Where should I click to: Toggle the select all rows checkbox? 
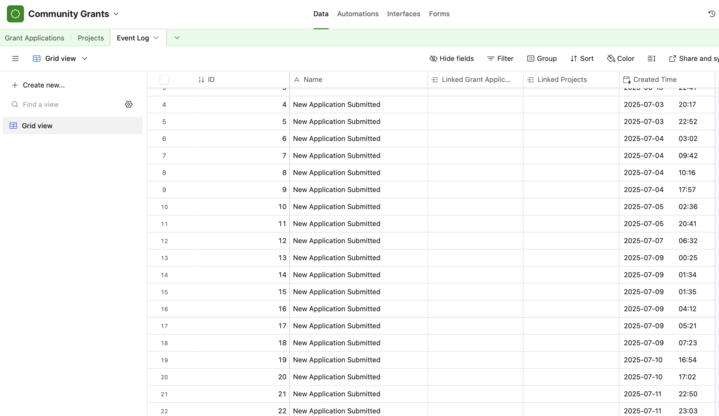pyautogui.click(x=164, y=80)
